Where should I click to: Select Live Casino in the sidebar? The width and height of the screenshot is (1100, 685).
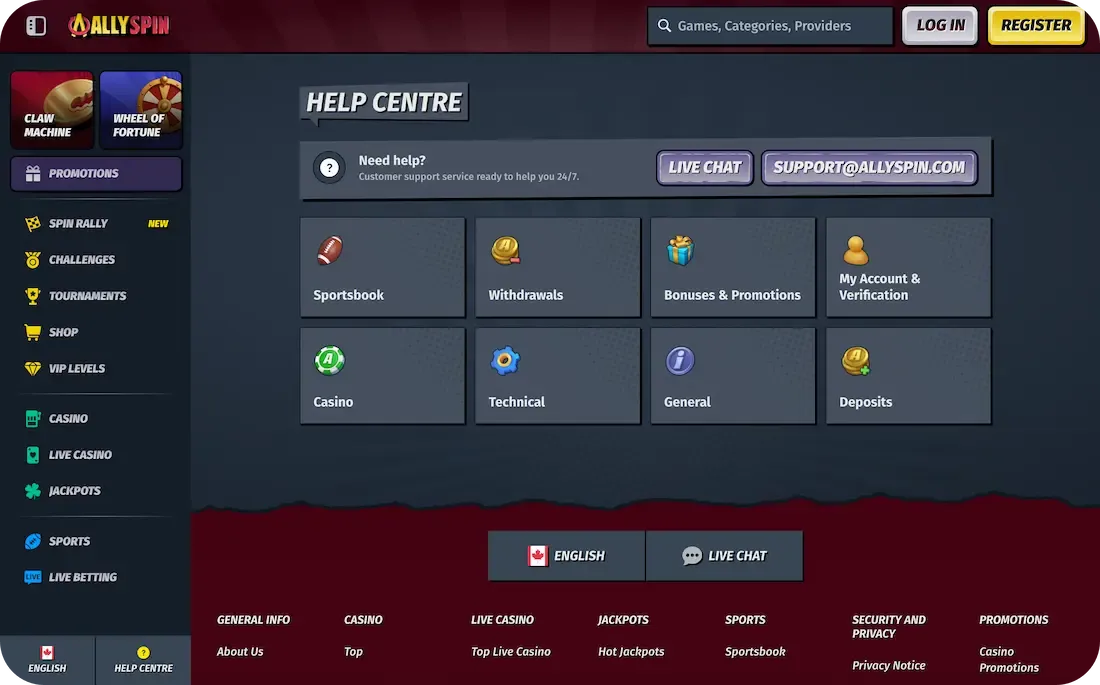tap(80, 455)
